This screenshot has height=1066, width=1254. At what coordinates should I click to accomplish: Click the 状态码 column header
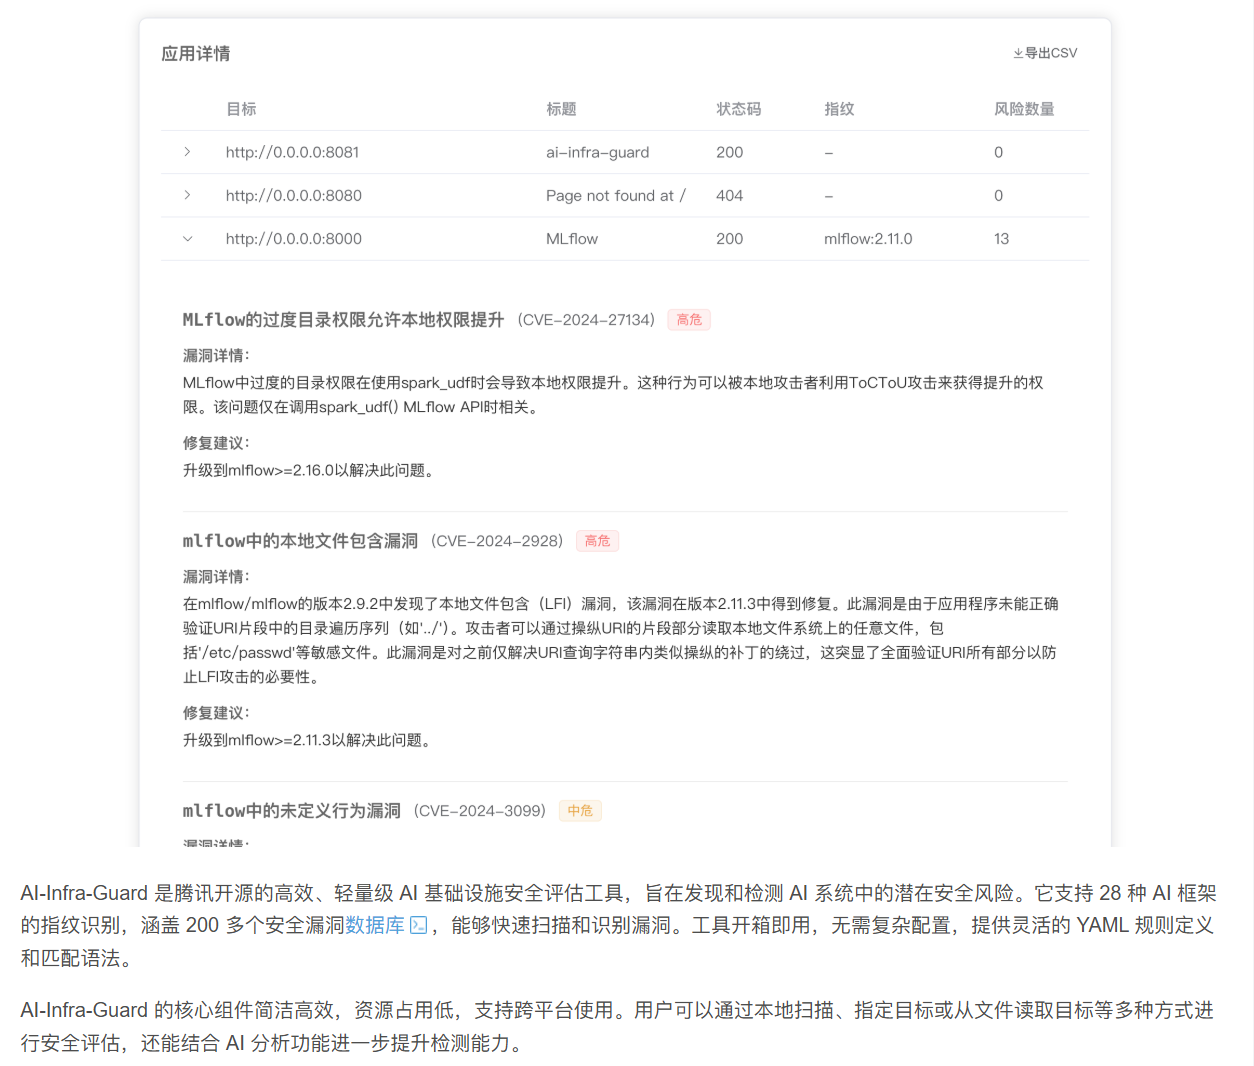[738, 109]
